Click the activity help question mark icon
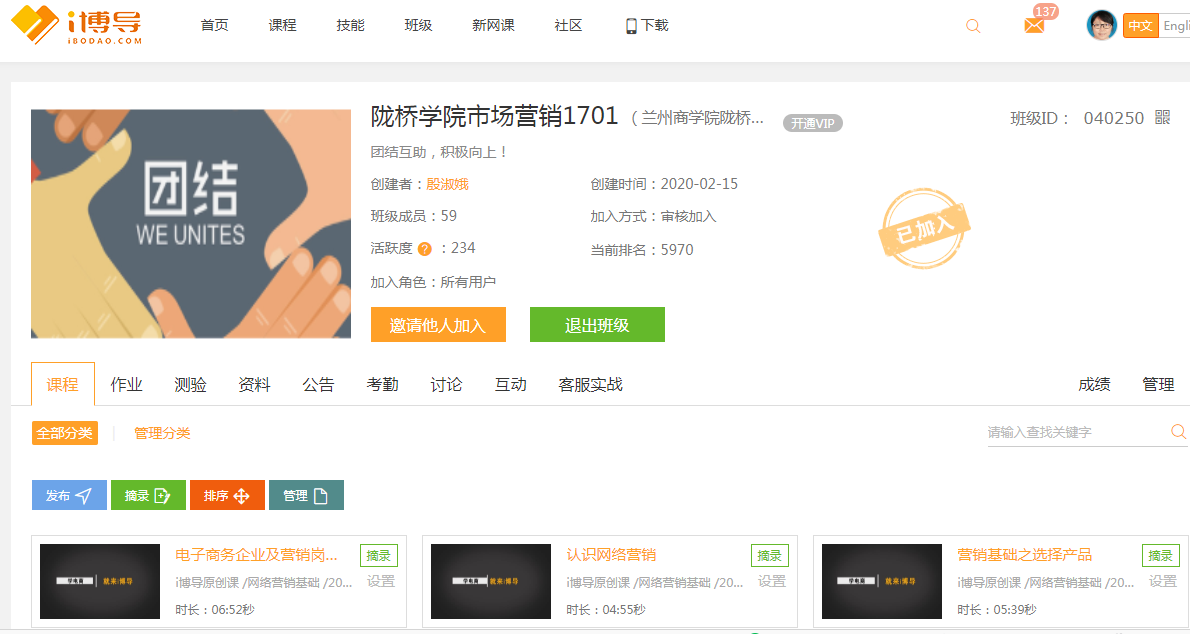1190x634 pixels. 425,249
